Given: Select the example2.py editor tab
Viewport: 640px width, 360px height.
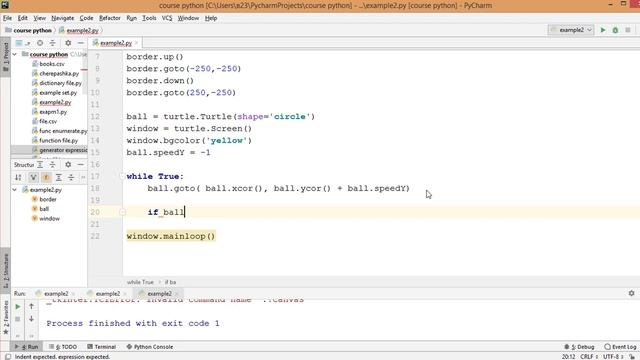Looking at the screenshot, I should [x=116, y=43].
